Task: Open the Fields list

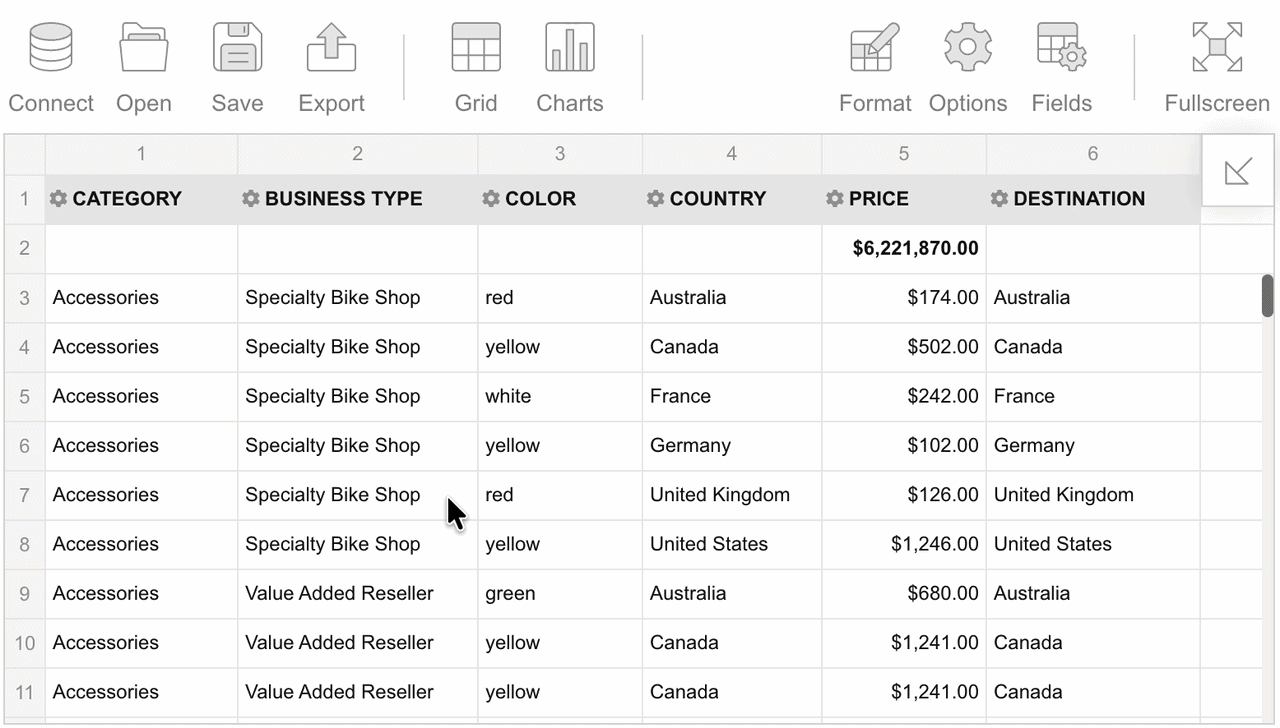Action: point(1062,67)
